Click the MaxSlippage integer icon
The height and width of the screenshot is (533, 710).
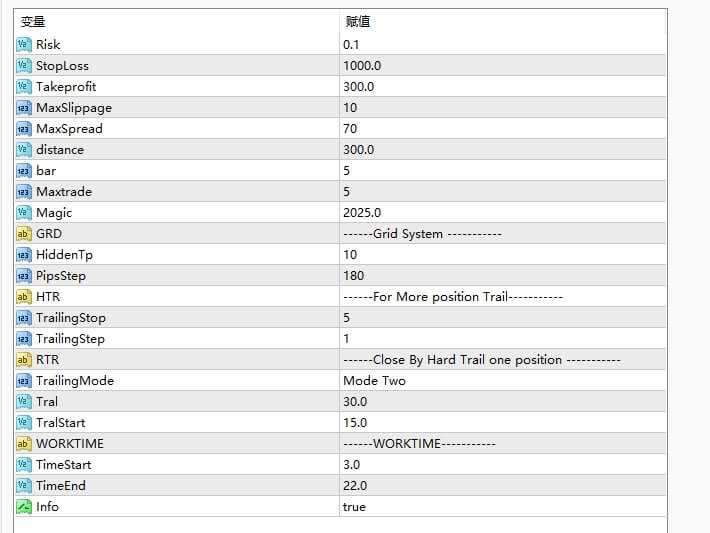[x=24, y=108]
